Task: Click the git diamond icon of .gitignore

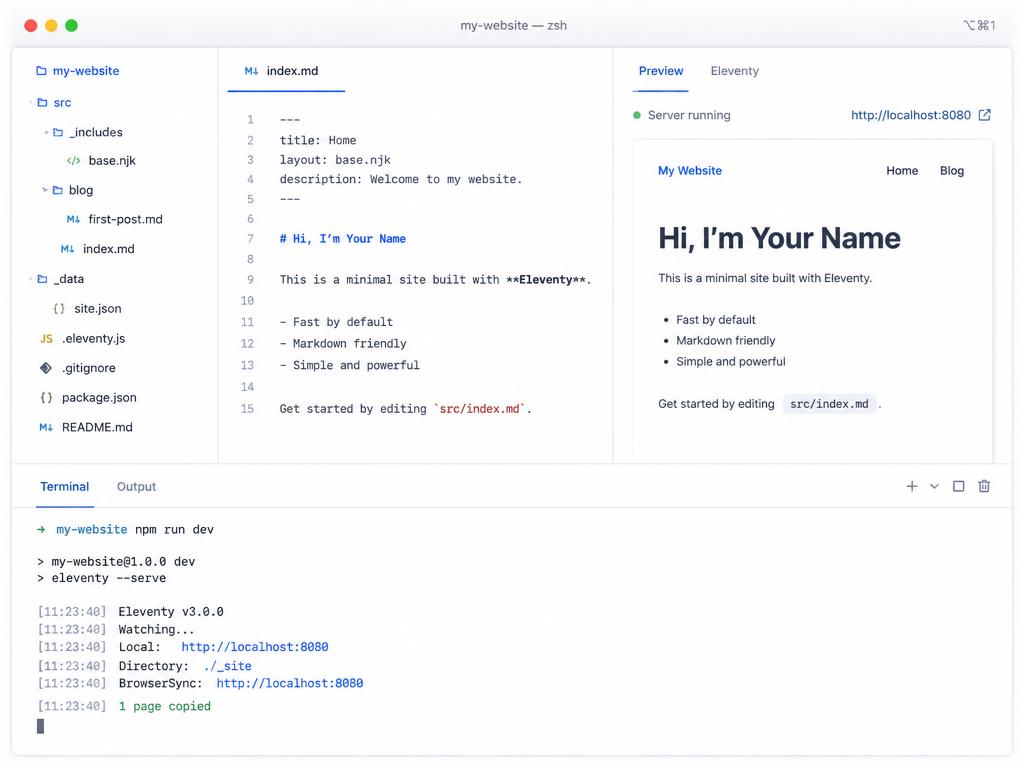Action: pyautogui.click(x=46, y=368)
